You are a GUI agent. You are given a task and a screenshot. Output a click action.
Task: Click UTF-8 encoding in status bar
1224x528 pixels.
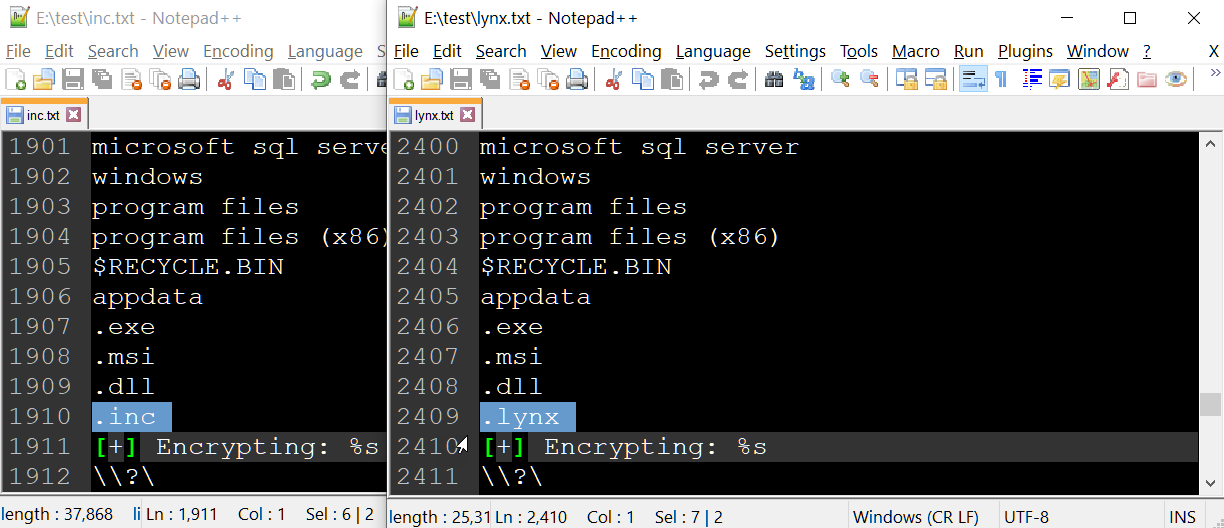(x=1025, y=517)
